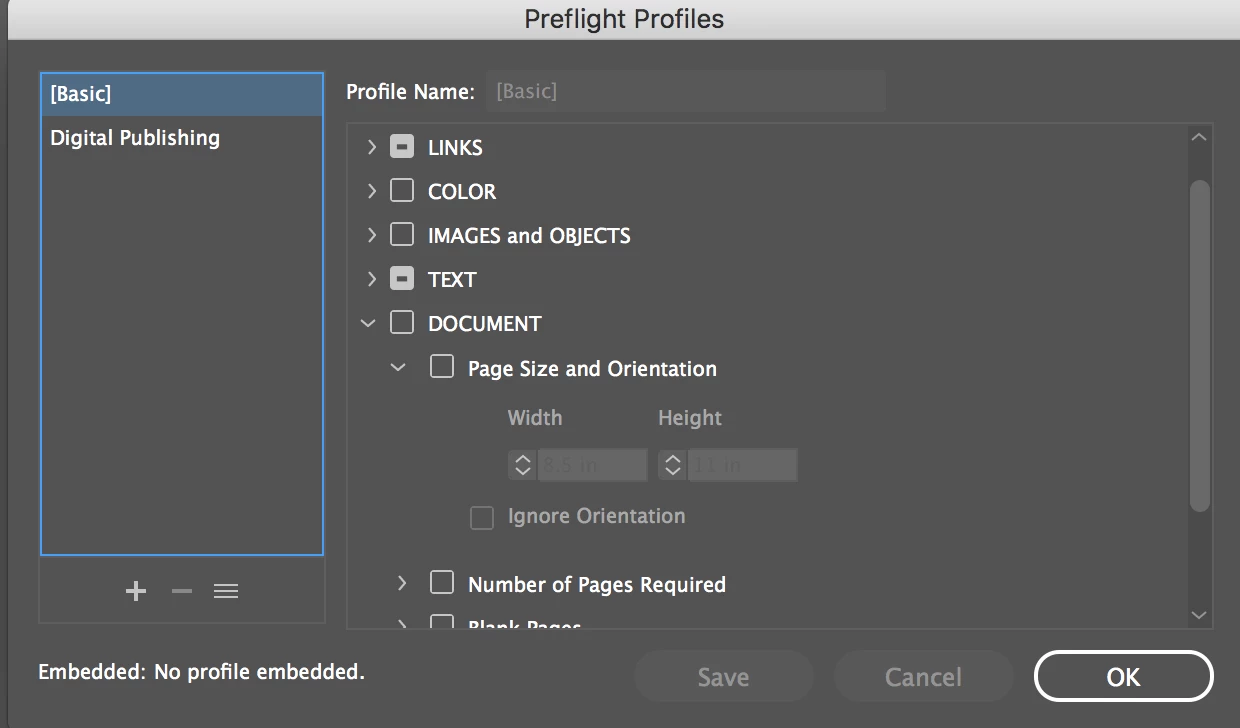Screen dimensions: 1240x728
Task: Expand the COLOR category
Action: [371, 191]
